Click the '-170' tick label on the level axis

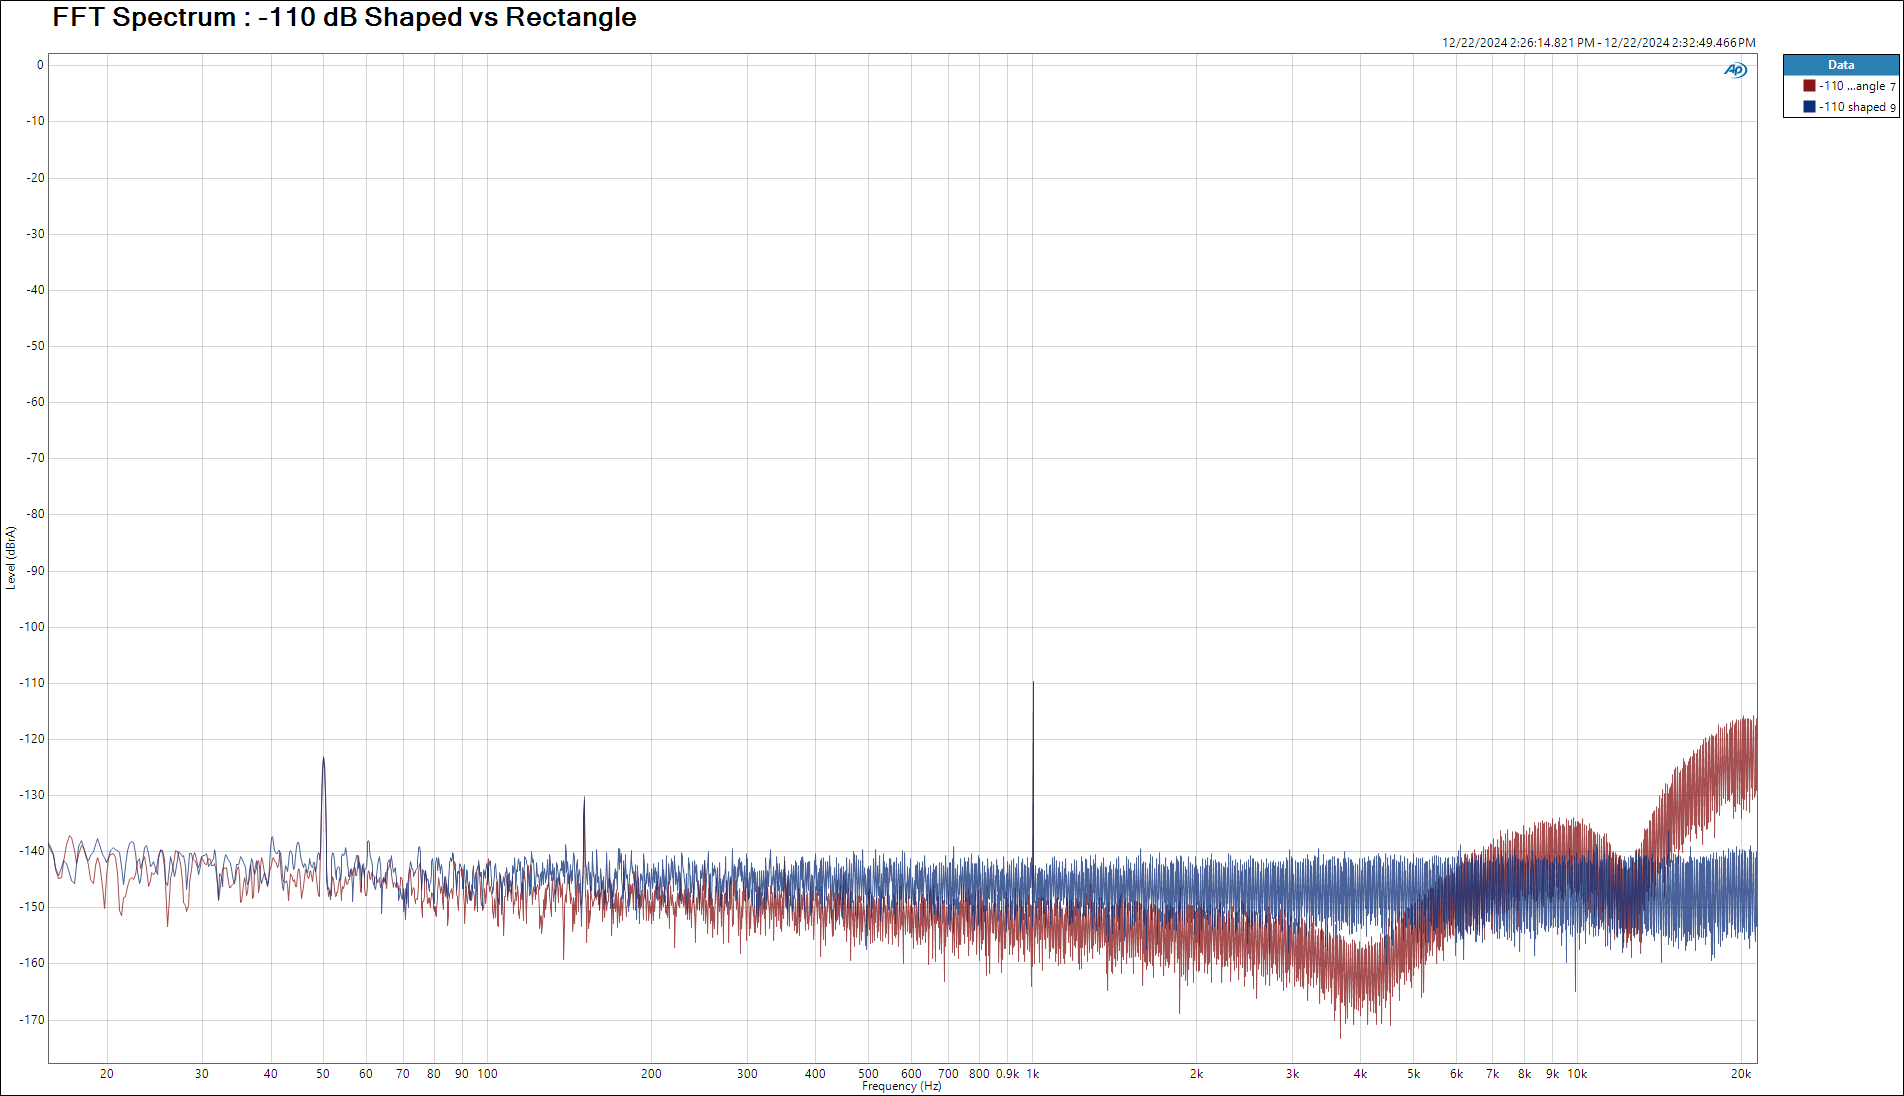click(33, 1020)
